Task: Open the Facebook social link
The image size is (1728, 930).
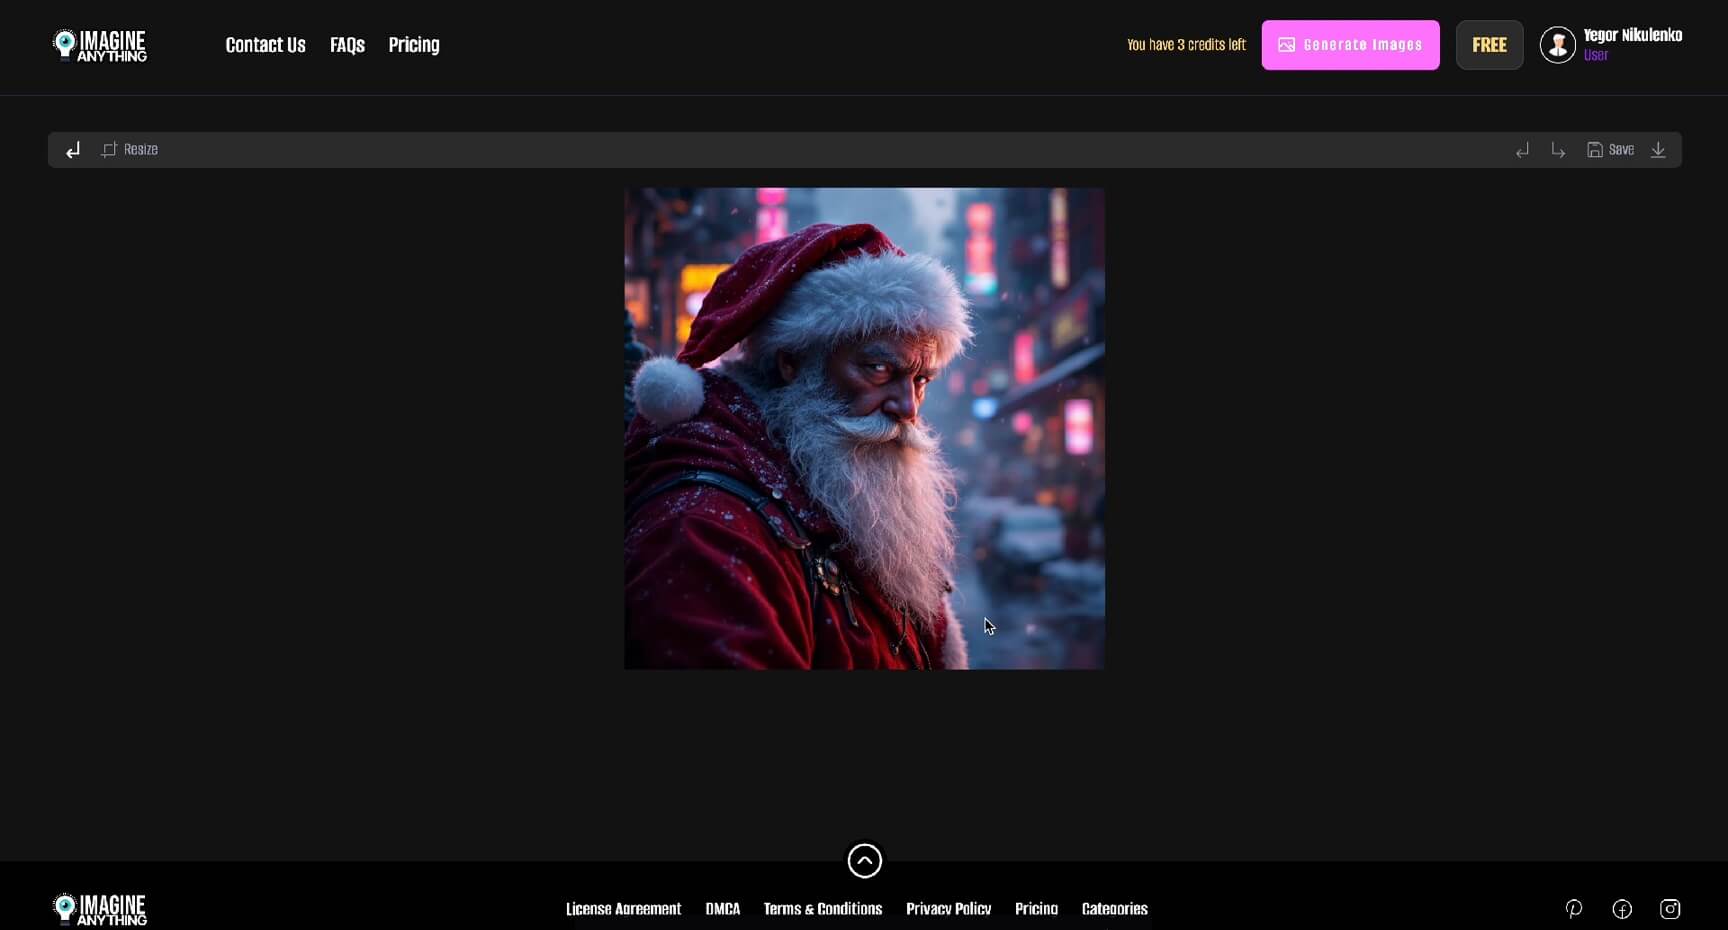Action: 1622,908
